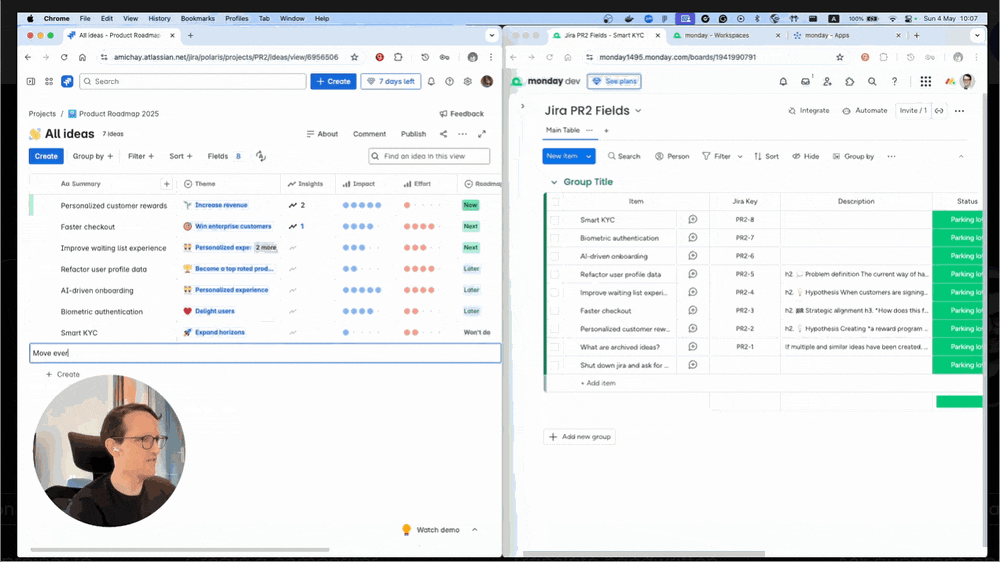Viewport: 1000px width, 562px height.
Task: Switch to the monday - Workspaces tab
Action: point(726,36)
